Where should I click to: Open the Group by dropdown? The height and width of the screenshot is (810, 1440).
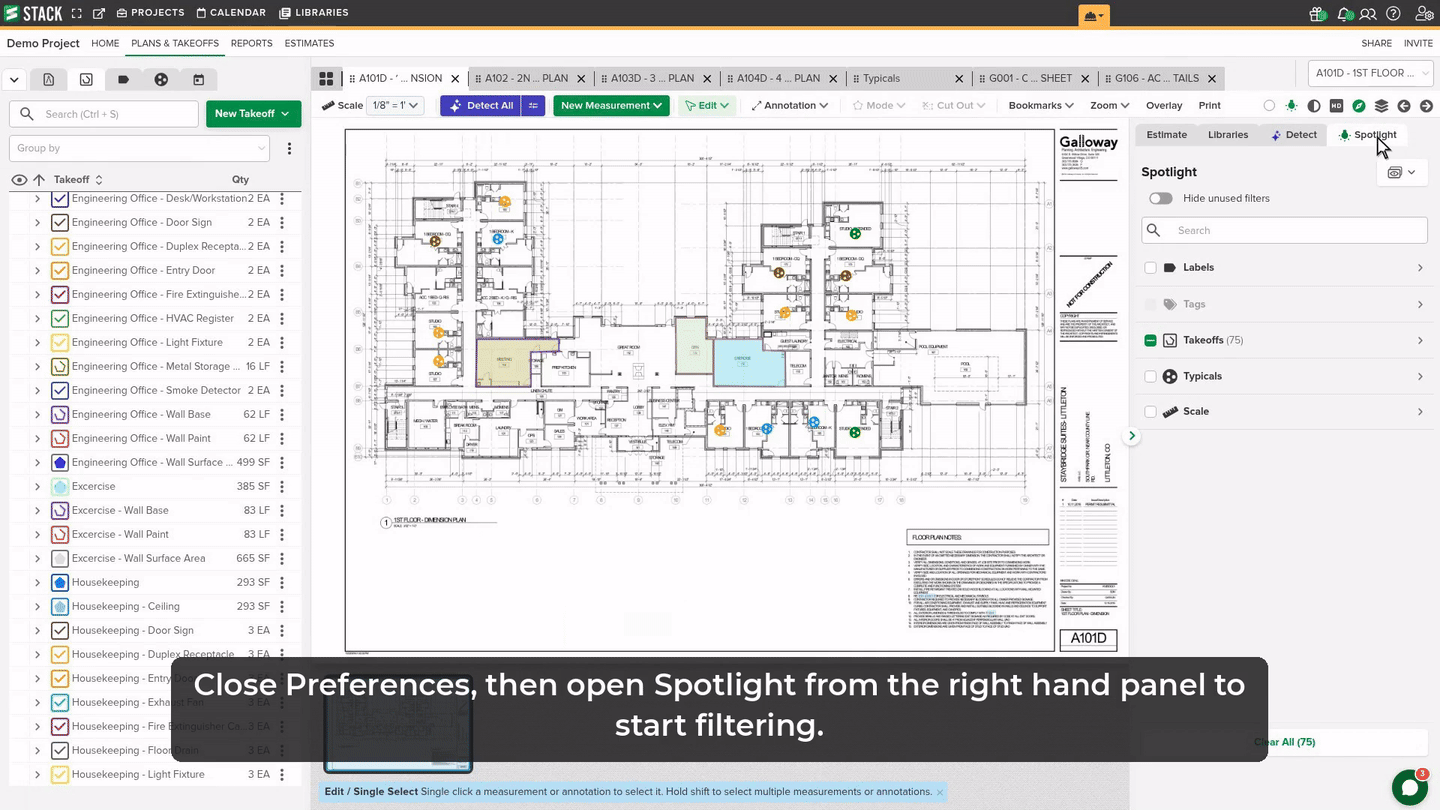[x=140, y=148]
